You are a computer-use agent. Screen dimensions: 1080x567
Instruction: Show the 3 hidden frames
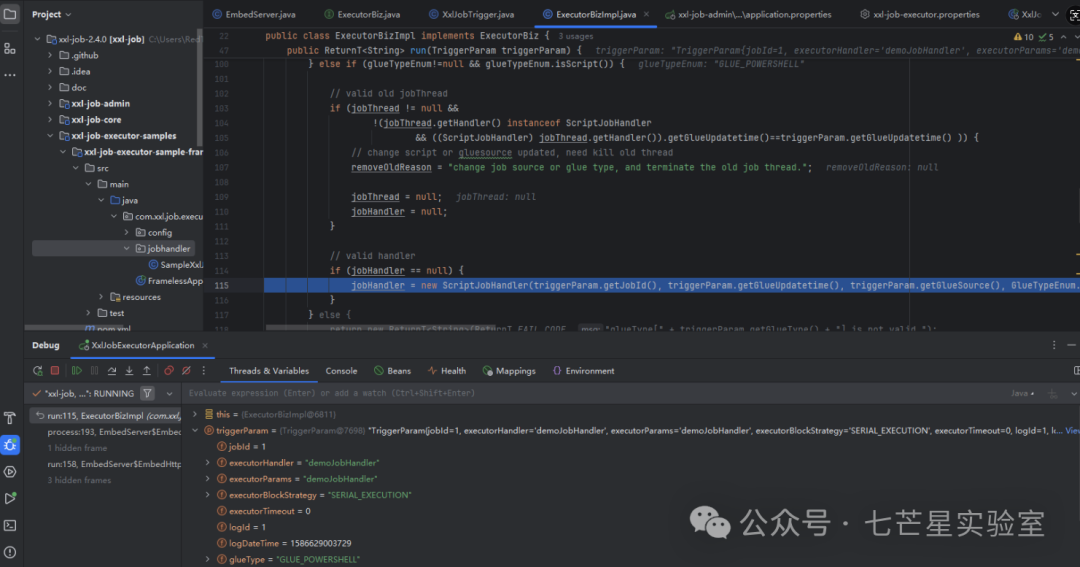79,480
